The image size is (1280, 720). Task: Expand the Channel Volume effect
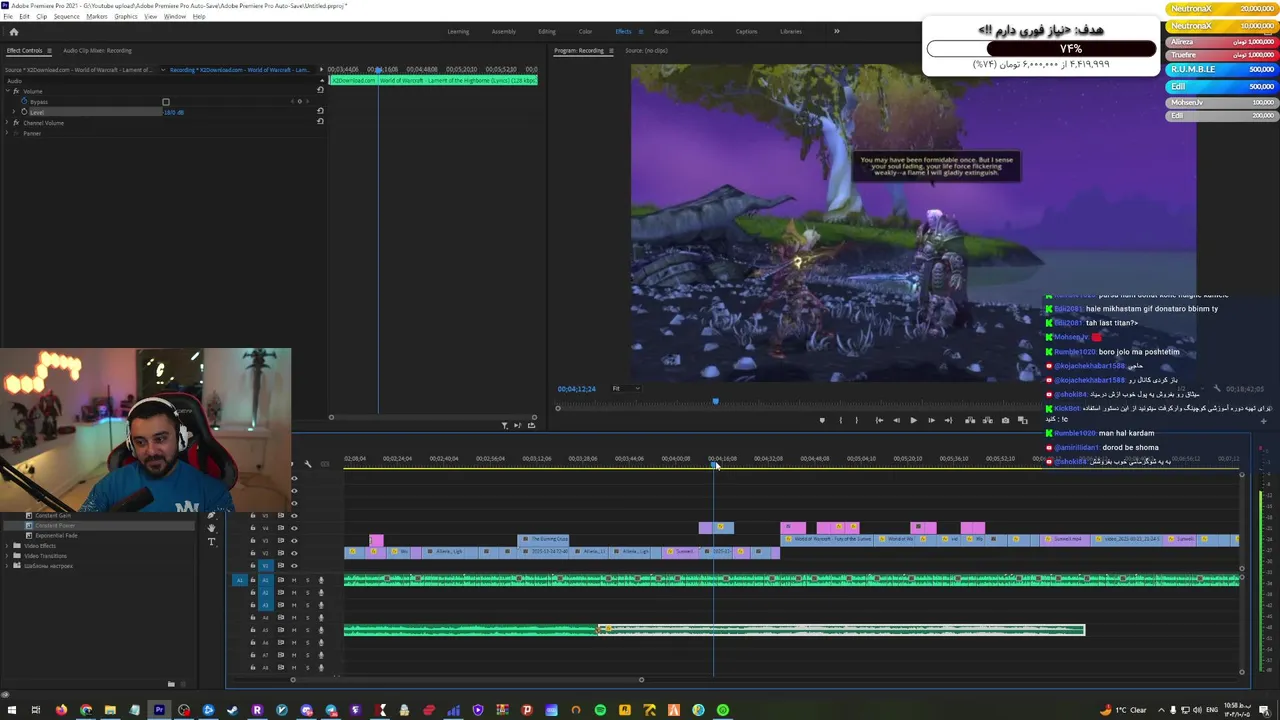[7, 123]
